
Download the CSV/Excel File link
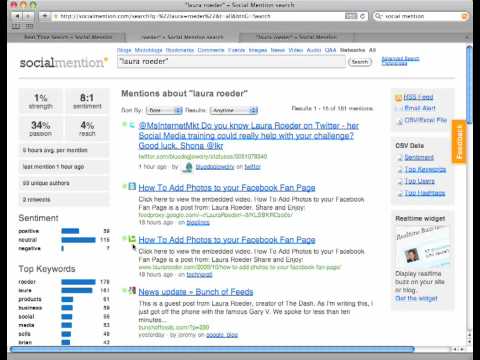point(425,120)
